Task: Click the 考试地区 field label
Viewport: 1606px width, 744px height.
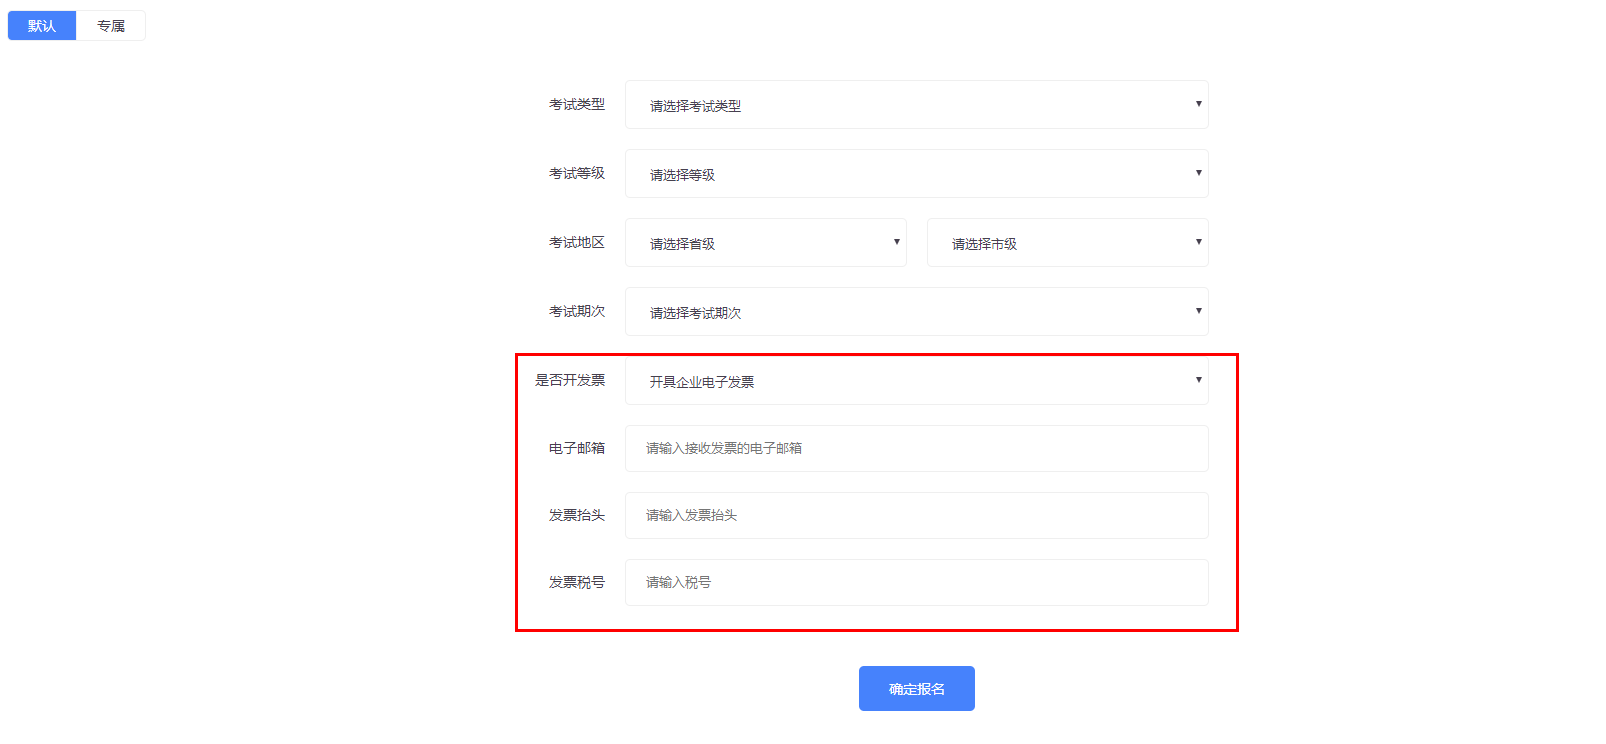Action: [577, 242]
